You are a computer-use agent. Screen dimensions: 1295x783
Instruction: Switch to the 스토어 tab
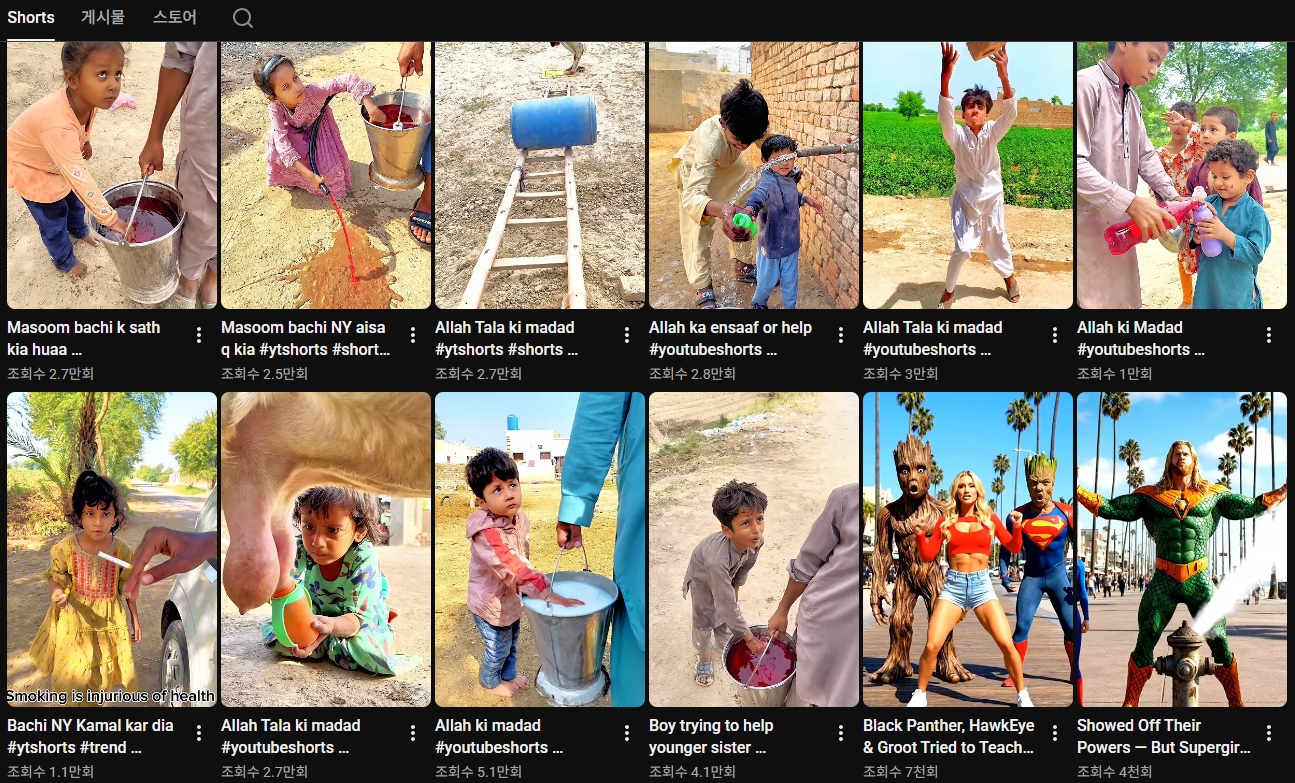(175, 18)
